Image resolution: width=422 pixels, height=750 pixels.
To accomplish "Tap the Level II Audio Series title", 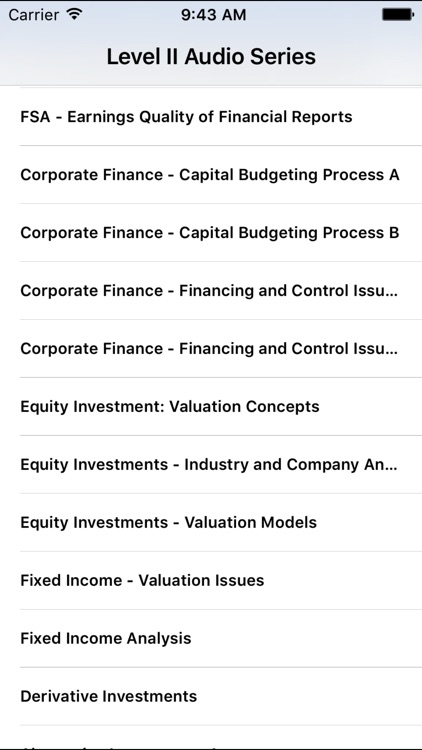I will pyautogui.click(x=211, y=56).
